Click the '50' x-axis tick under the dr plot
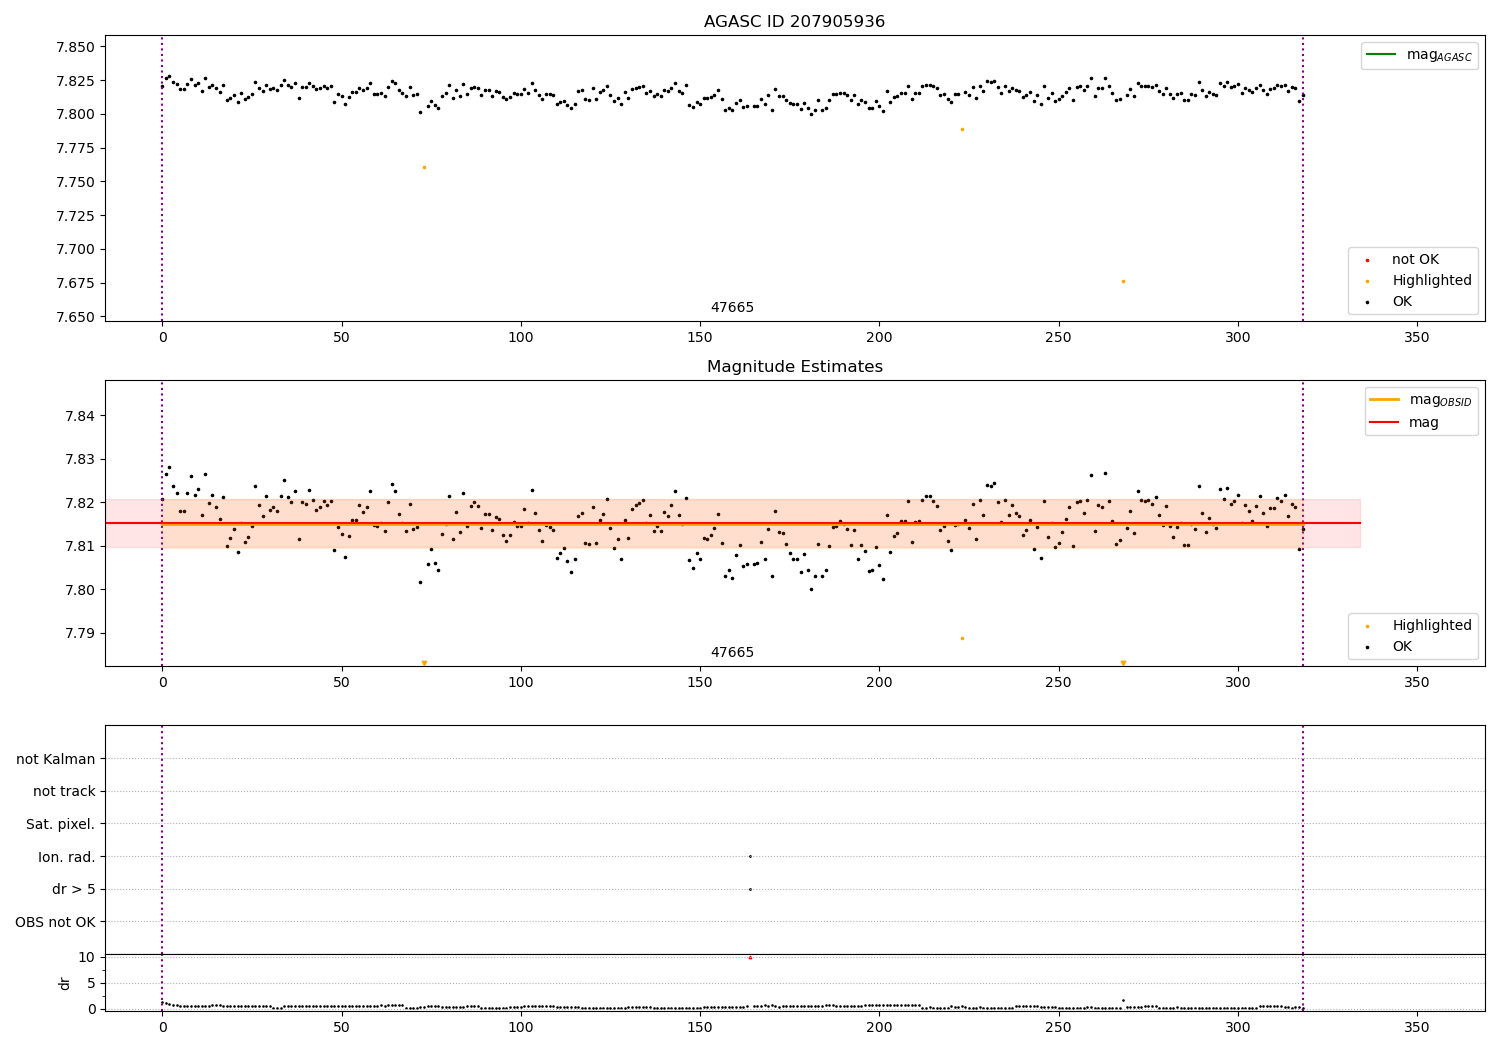 pos(342,1027)
